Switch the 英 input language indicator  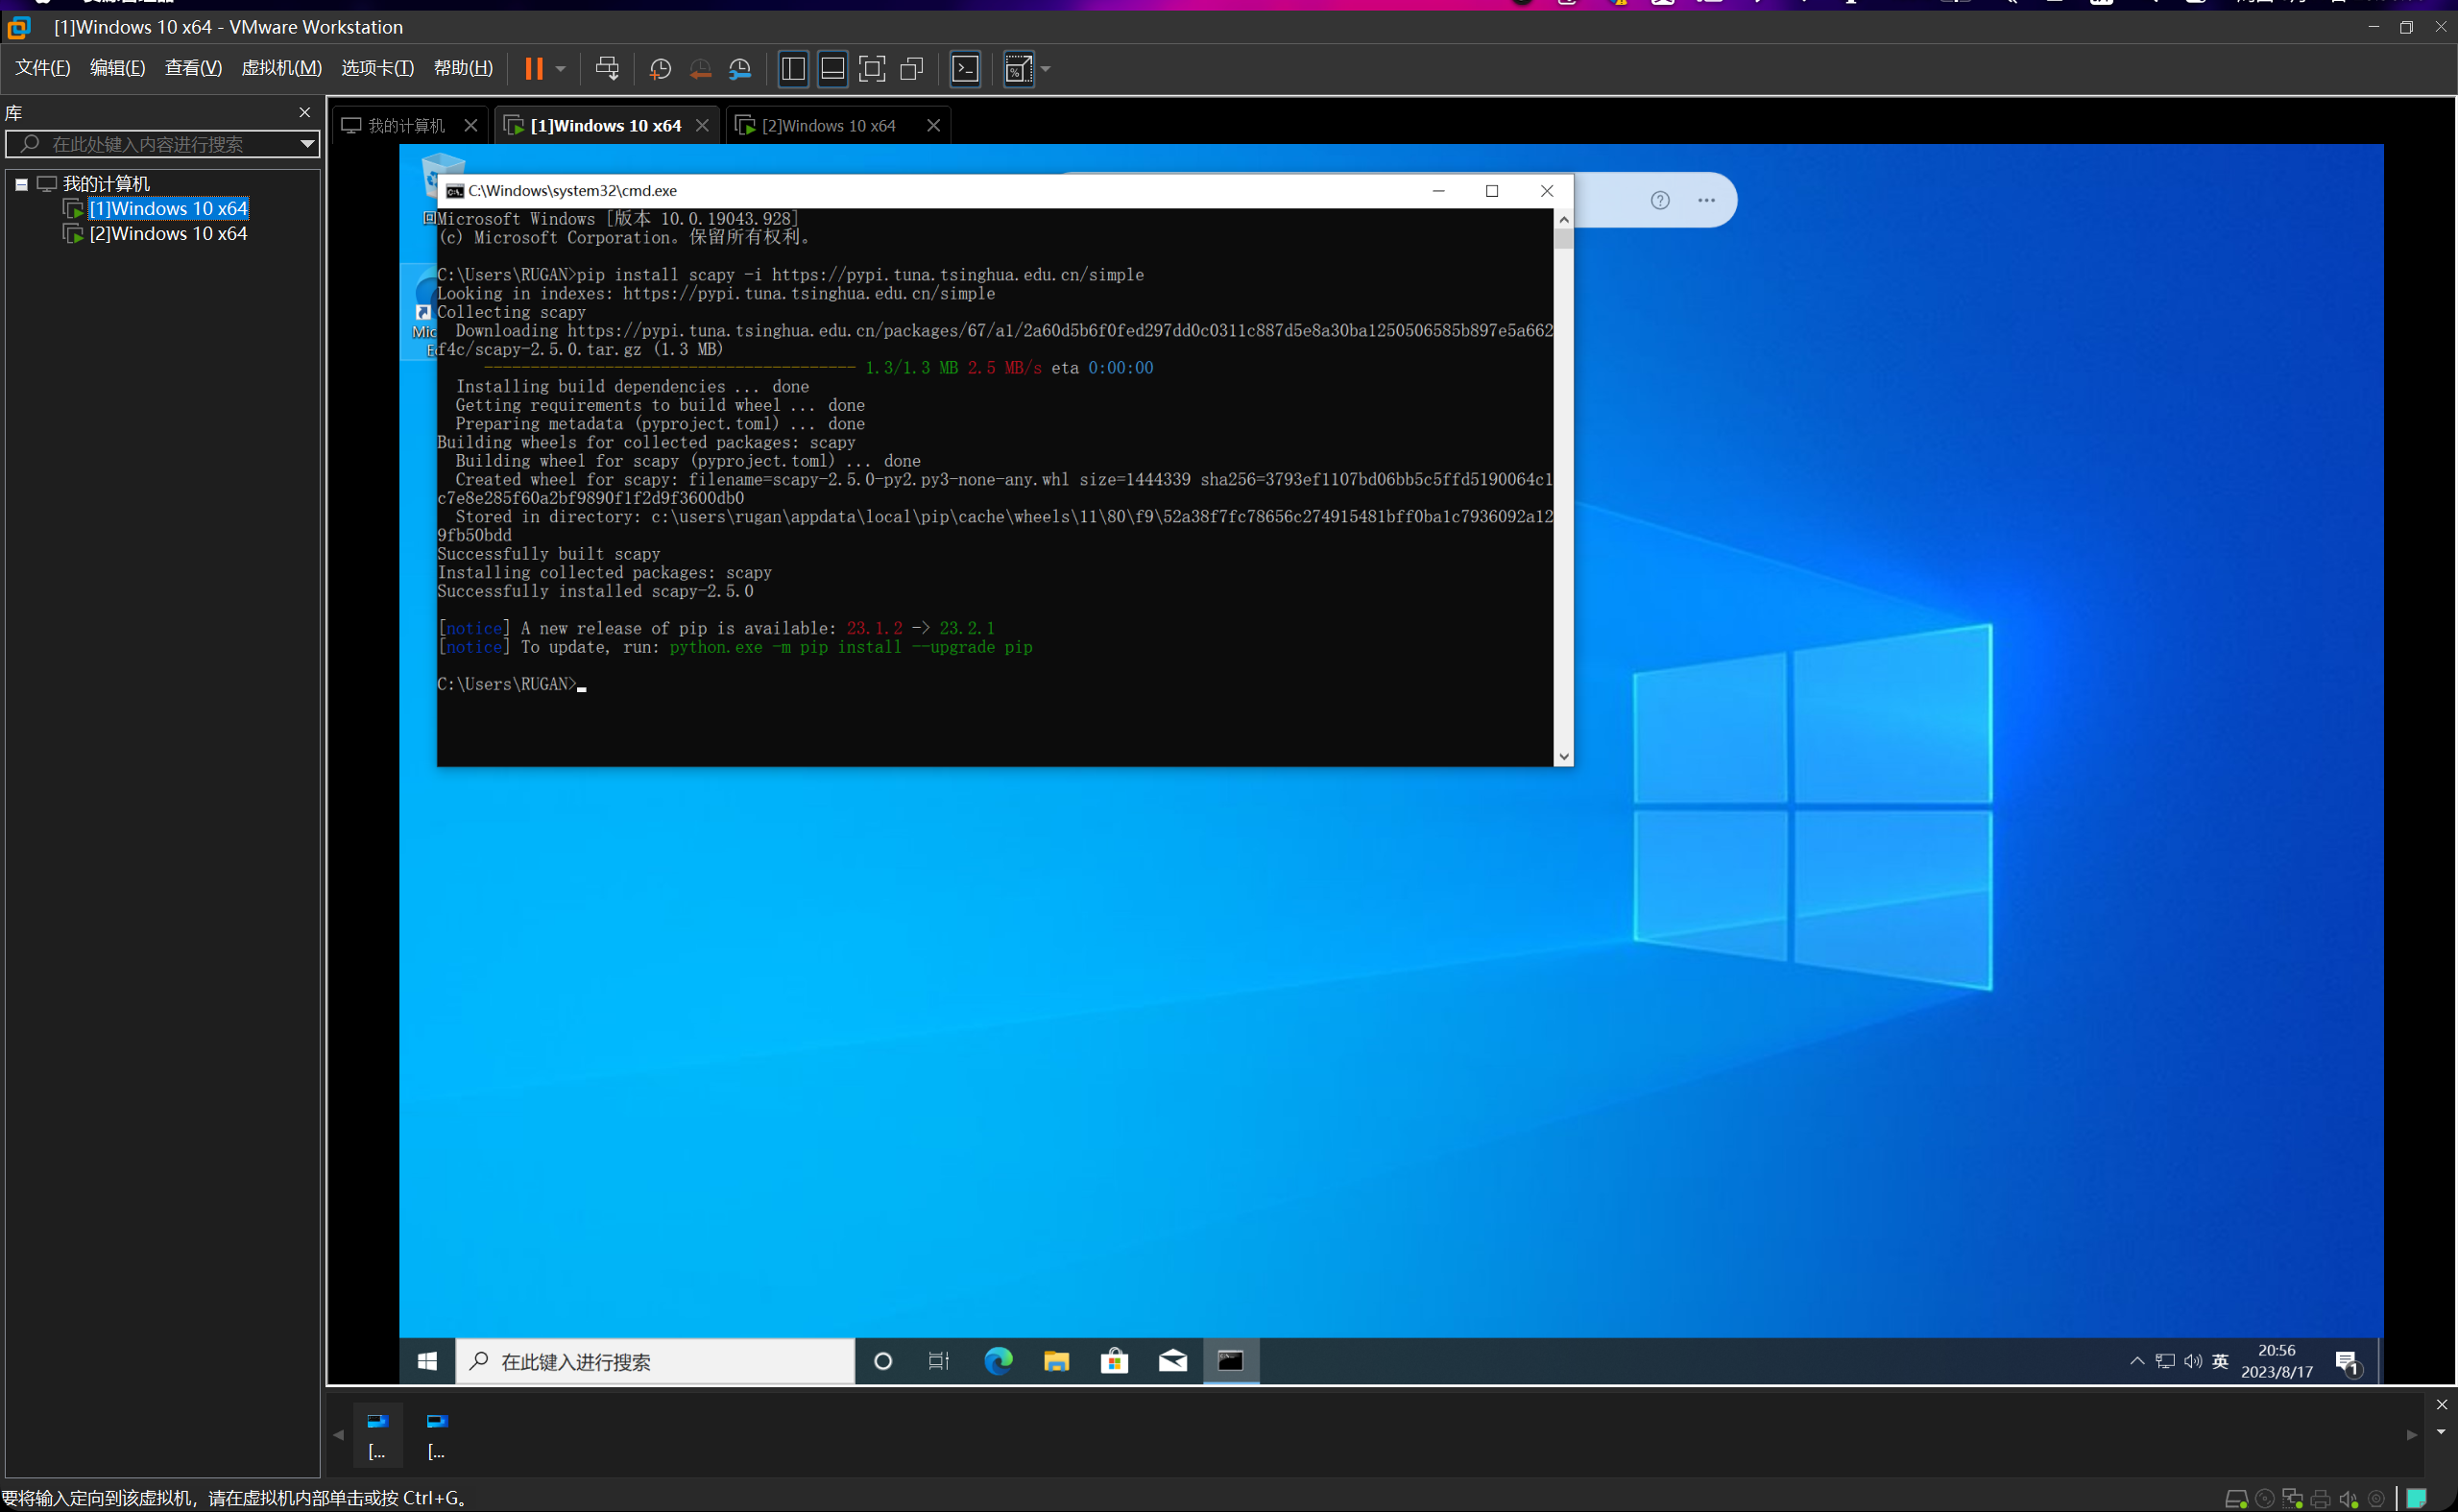(x=2220, y=1361)
